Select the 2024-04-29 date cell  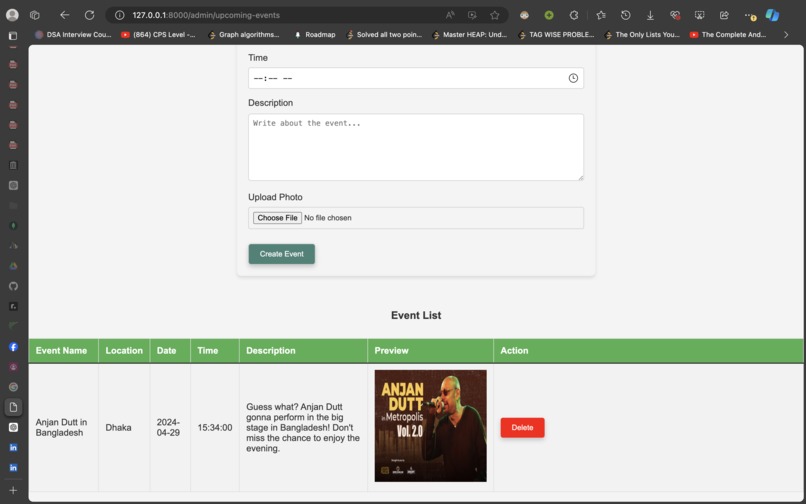point(168,427)
